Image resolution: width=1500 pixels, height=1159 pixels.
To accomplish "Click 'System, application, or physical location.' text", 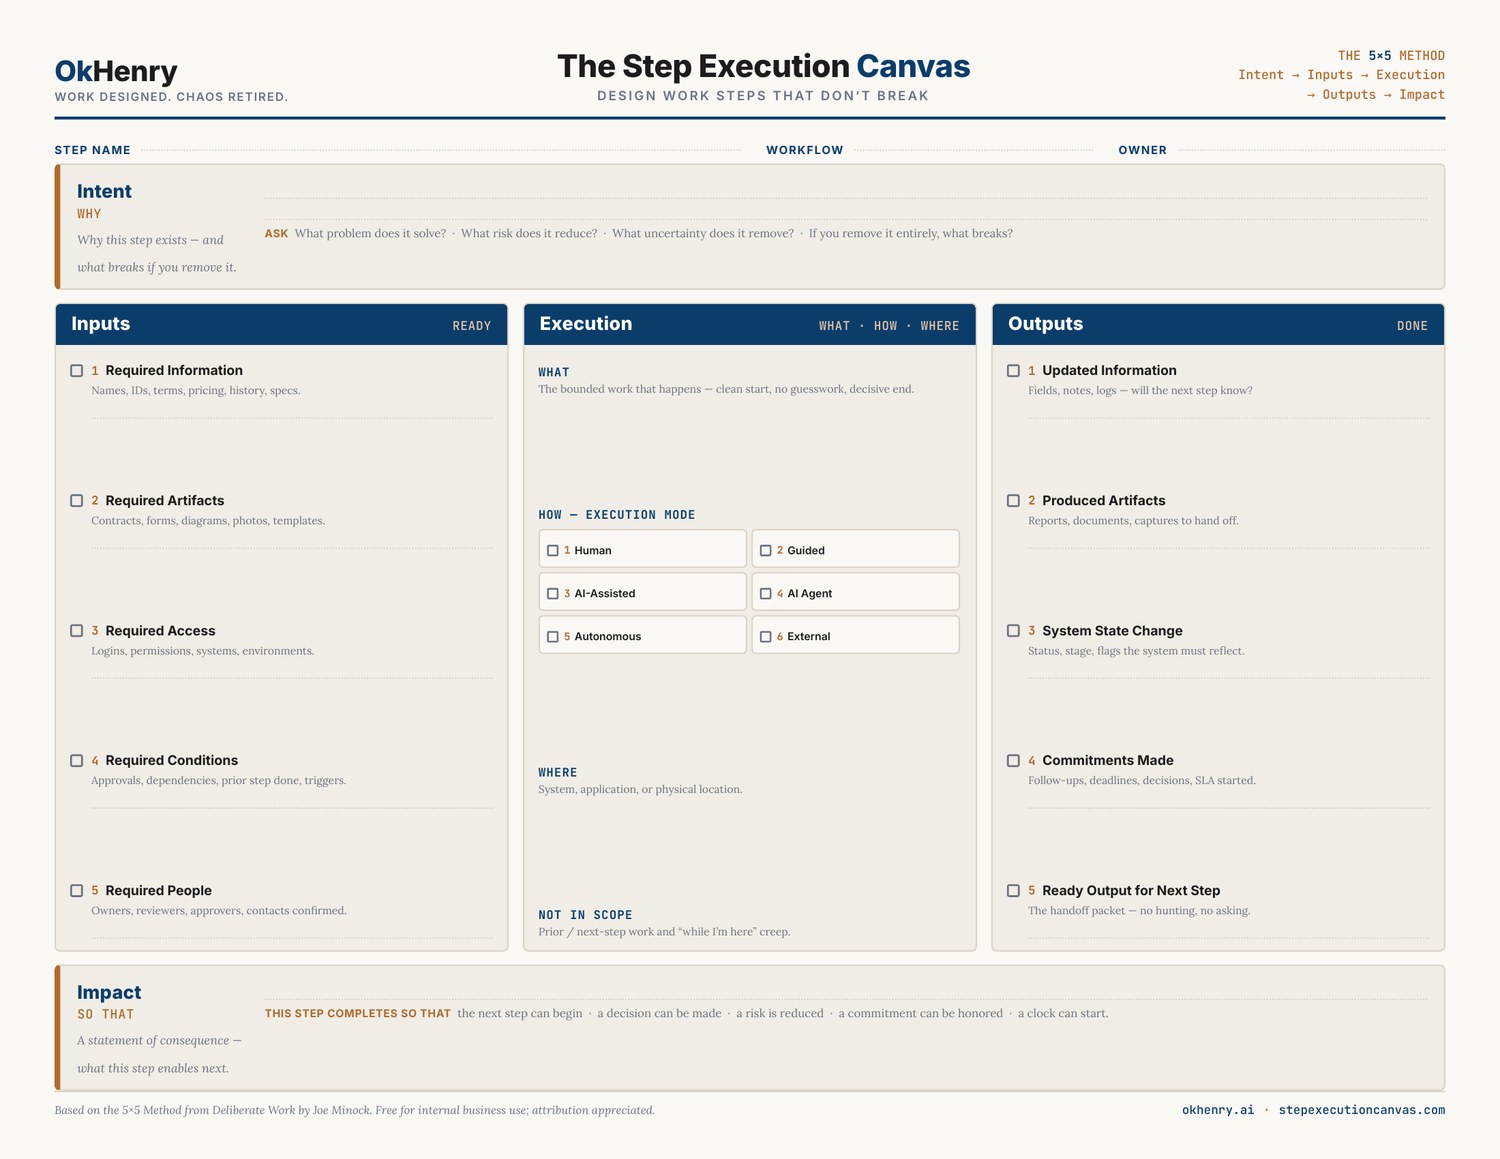I will (640, 790).
